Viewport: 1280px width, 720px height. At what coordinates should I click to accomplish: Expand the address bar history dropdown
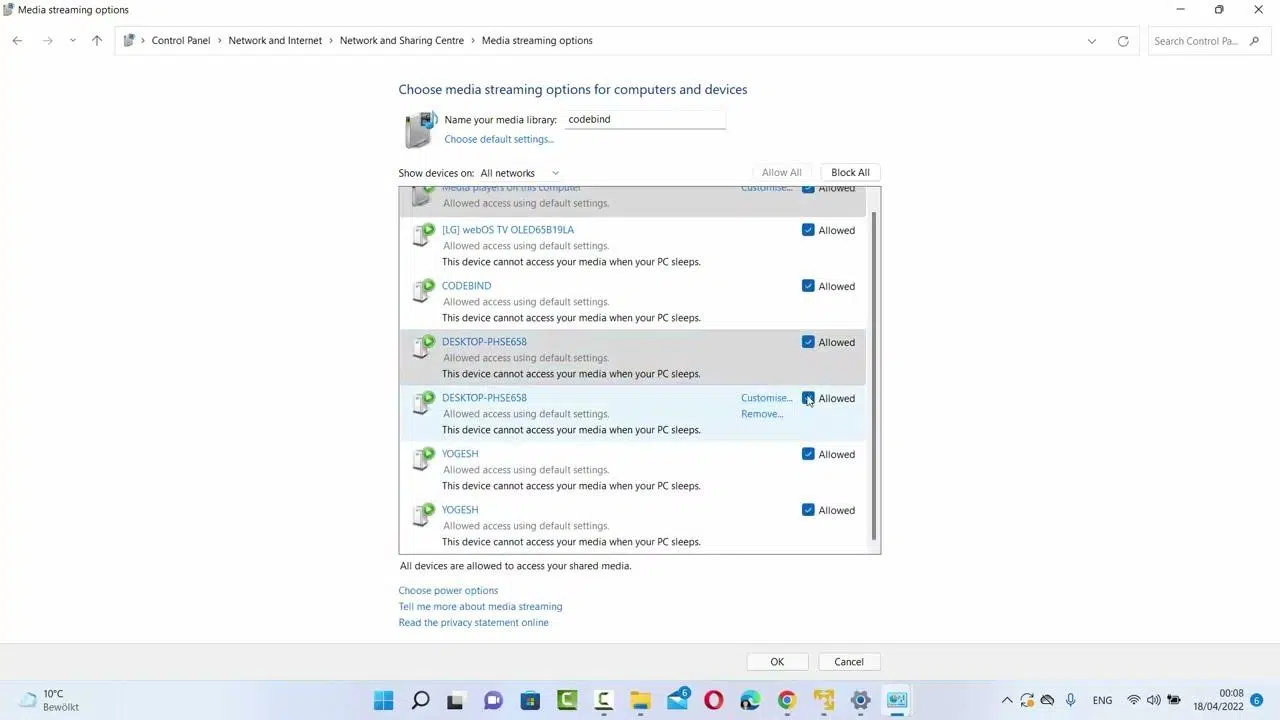[x=1091, y=41]
